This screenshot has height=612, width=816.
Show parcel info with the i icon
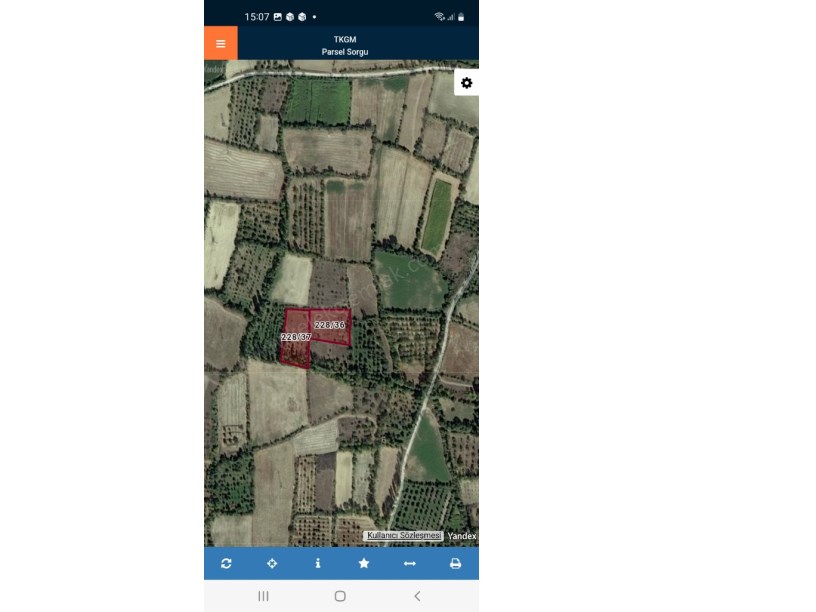[318, 563]
